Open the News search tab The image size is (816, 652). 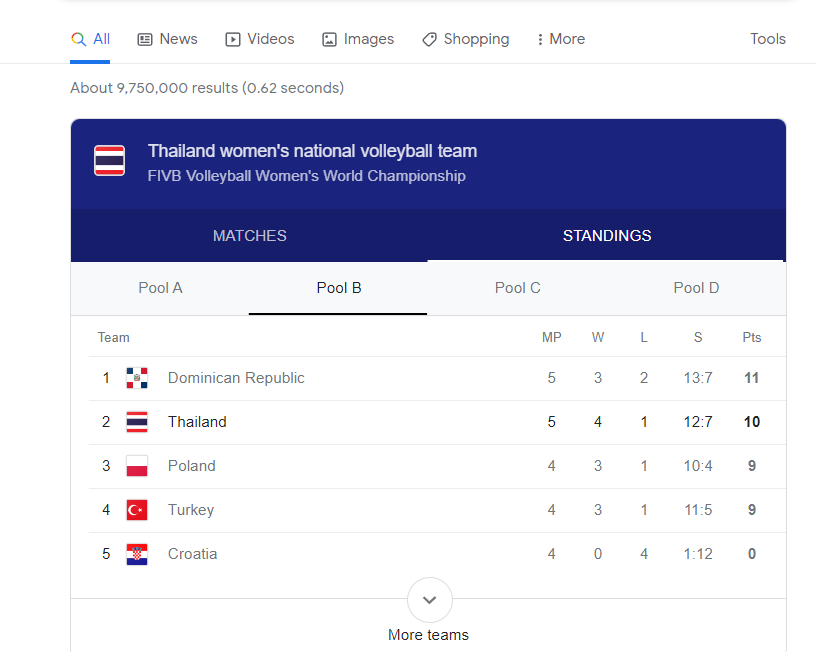click(167, 39)
